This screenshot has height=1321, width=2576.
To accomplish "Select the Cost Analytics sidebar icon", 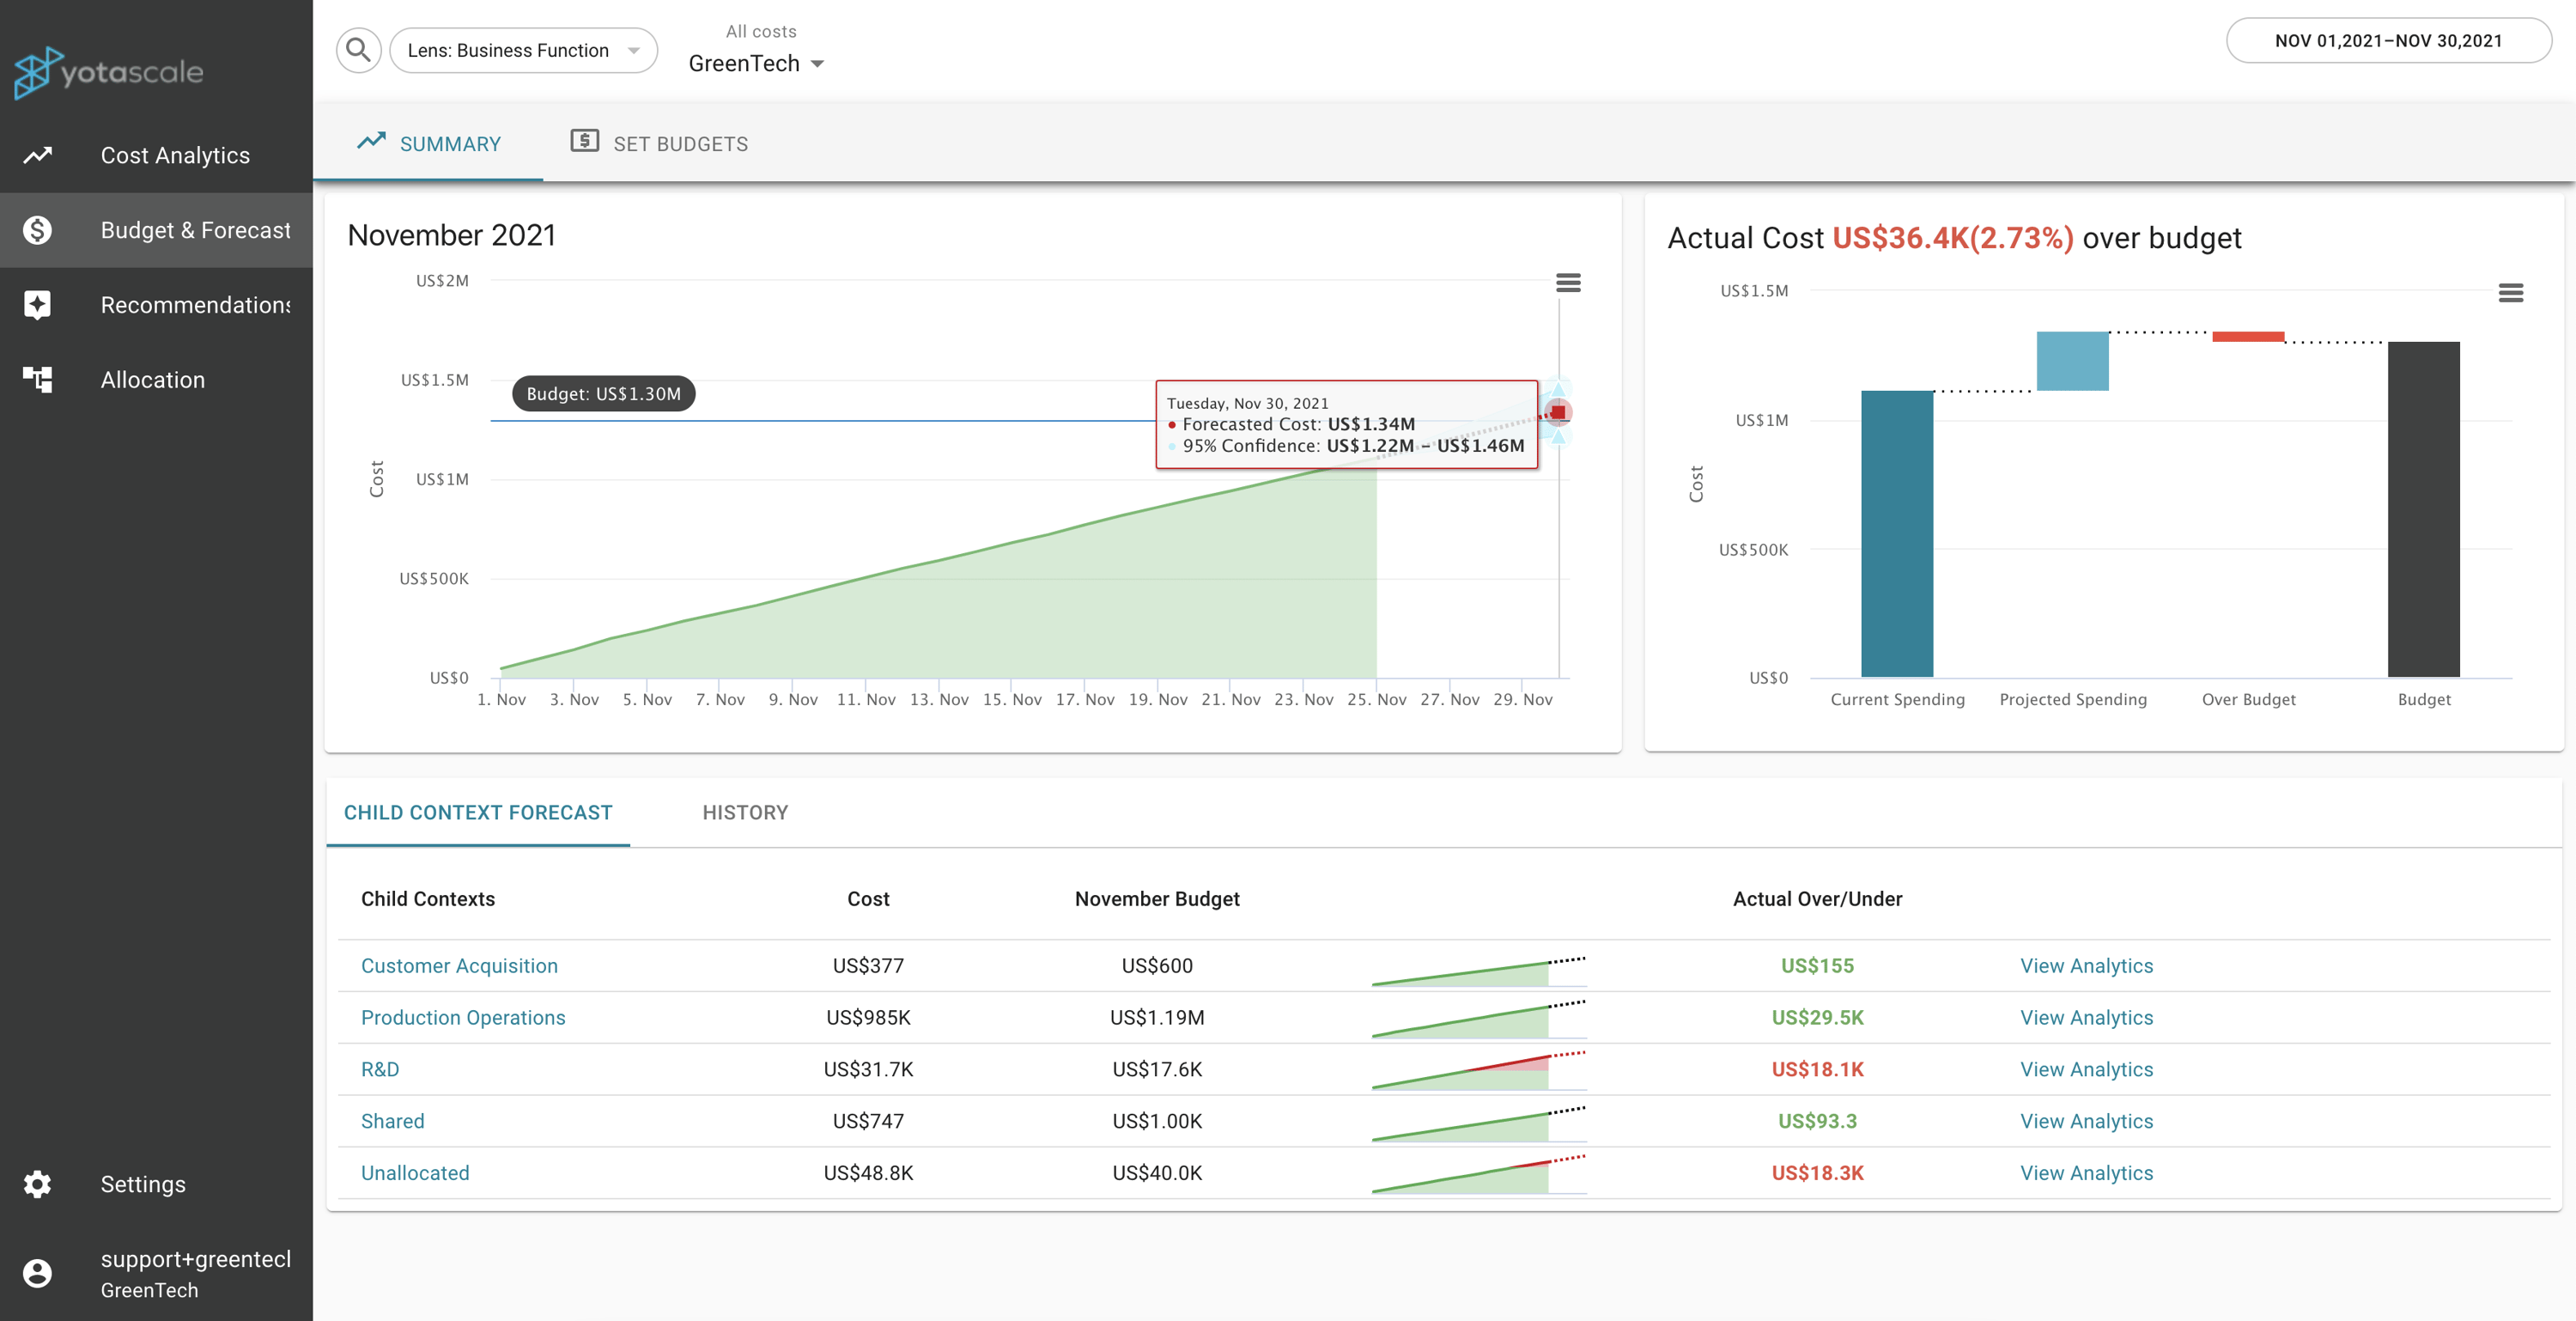I will 37,155.
